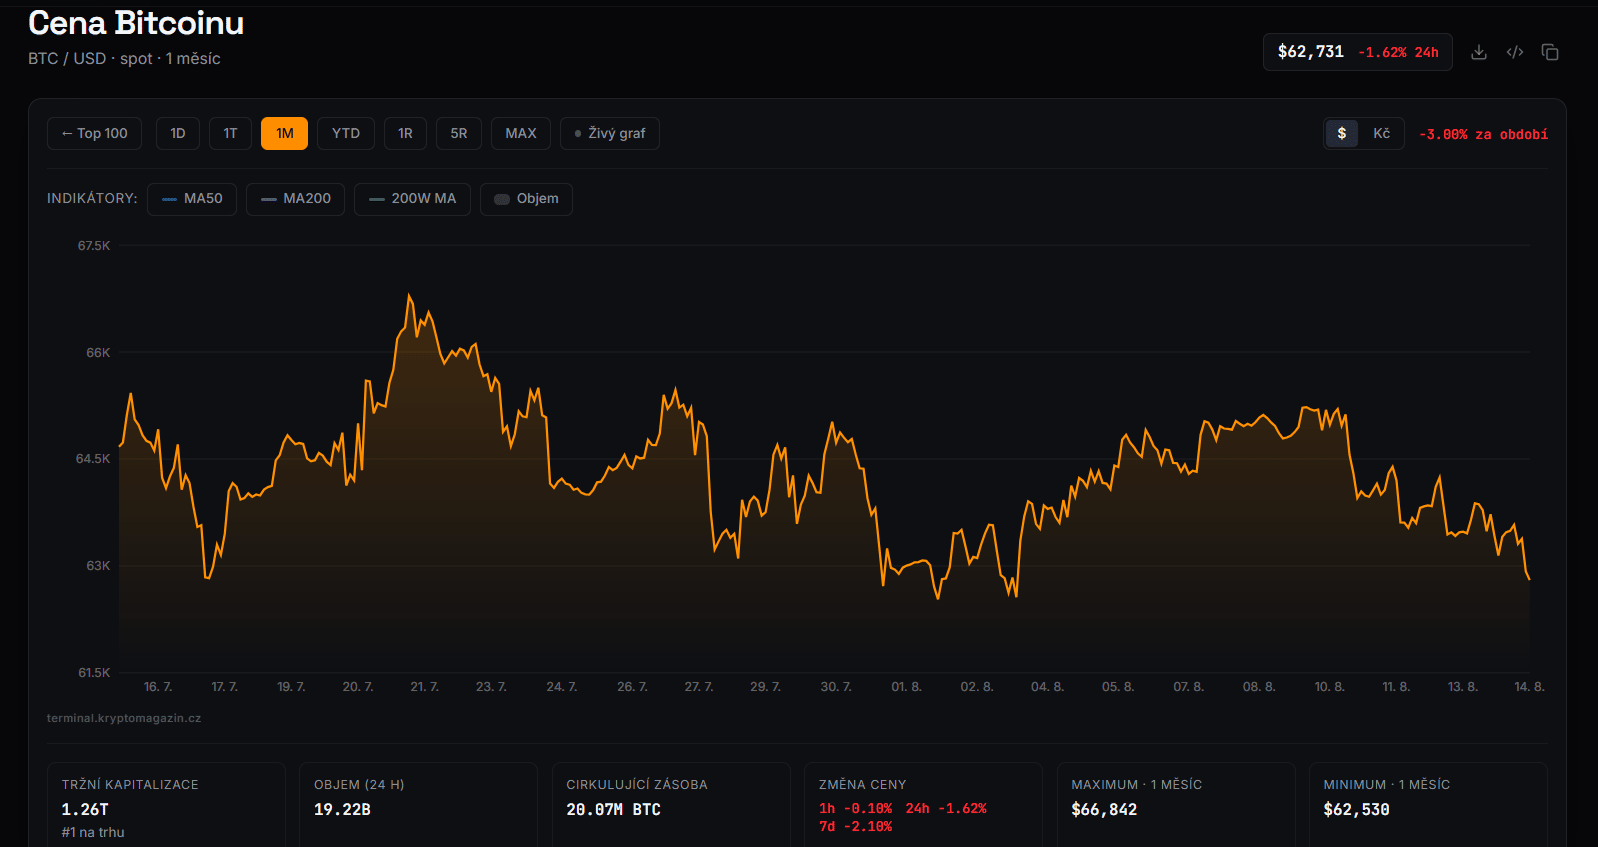Toggle the 200W MA indicator
The image size is (1598, 847).
[412, 199]
